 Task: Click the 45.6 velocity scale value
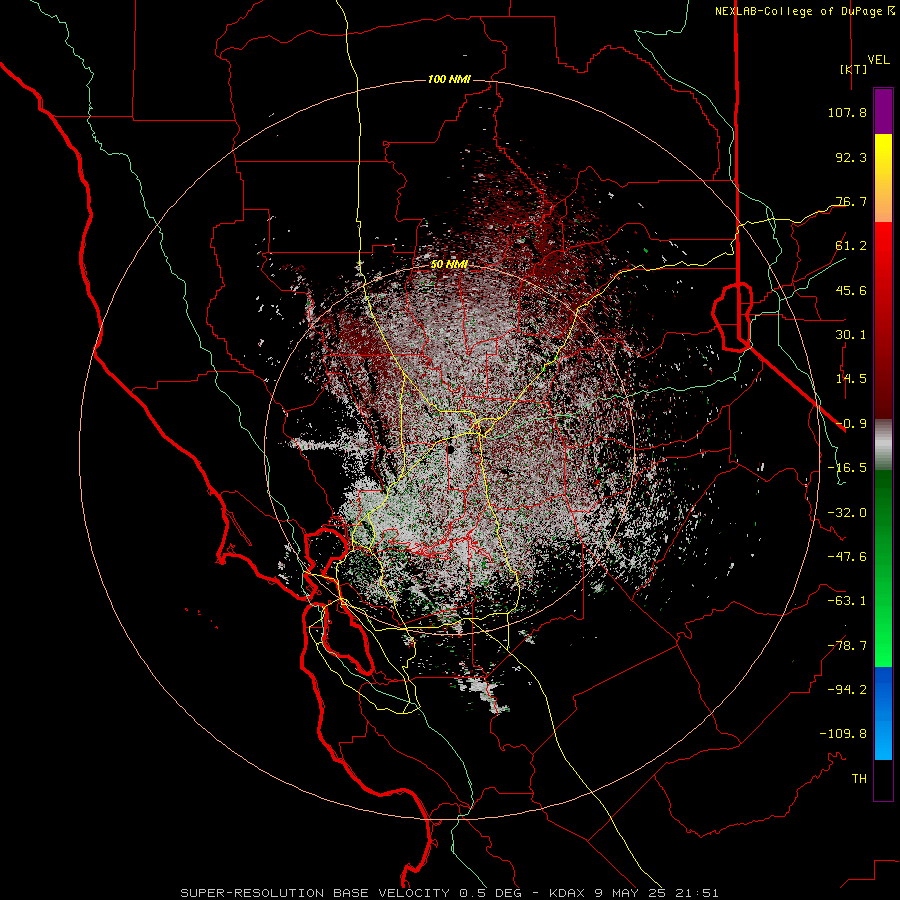pos(851,290)
